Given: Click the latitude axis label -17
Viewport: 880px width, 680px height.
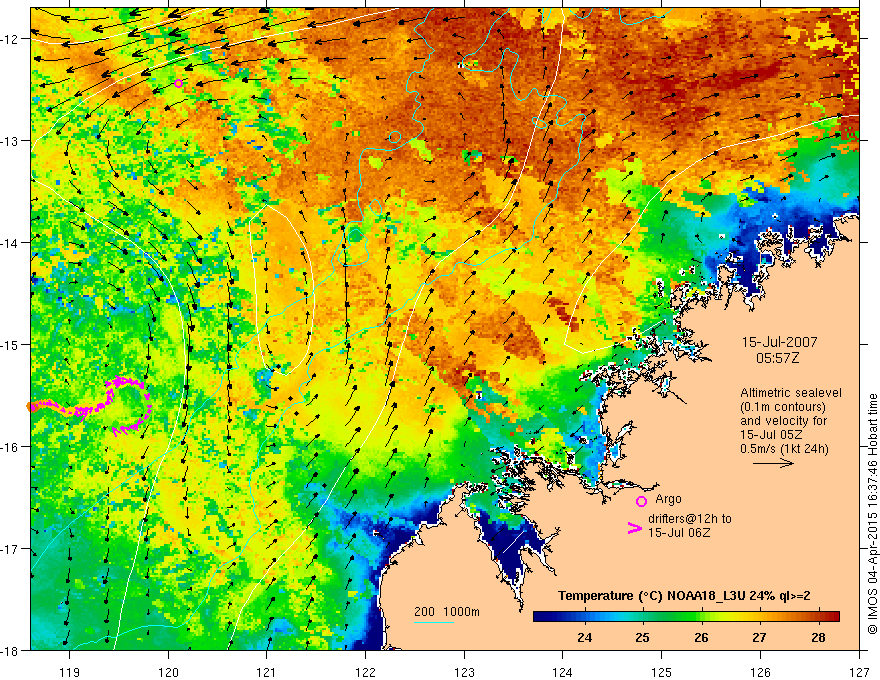Looking at the screenshot, I should tap(11, 549).
